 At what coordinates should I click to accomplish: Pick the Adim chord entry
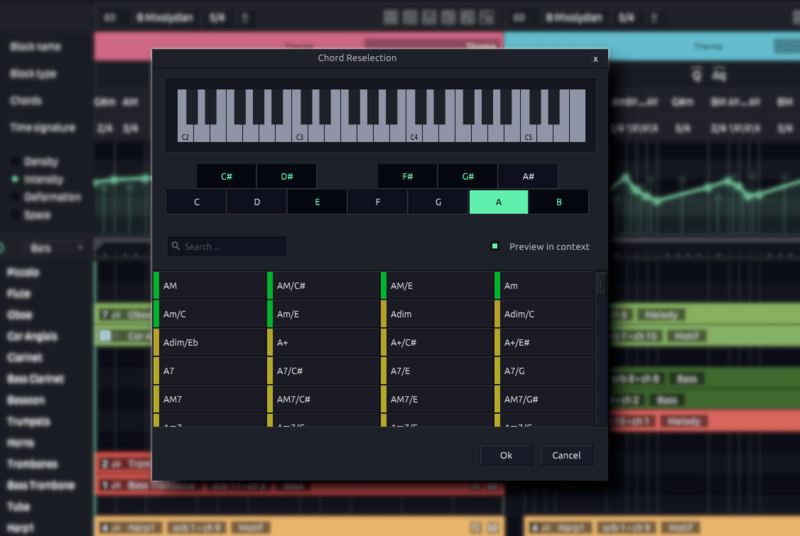437,314
